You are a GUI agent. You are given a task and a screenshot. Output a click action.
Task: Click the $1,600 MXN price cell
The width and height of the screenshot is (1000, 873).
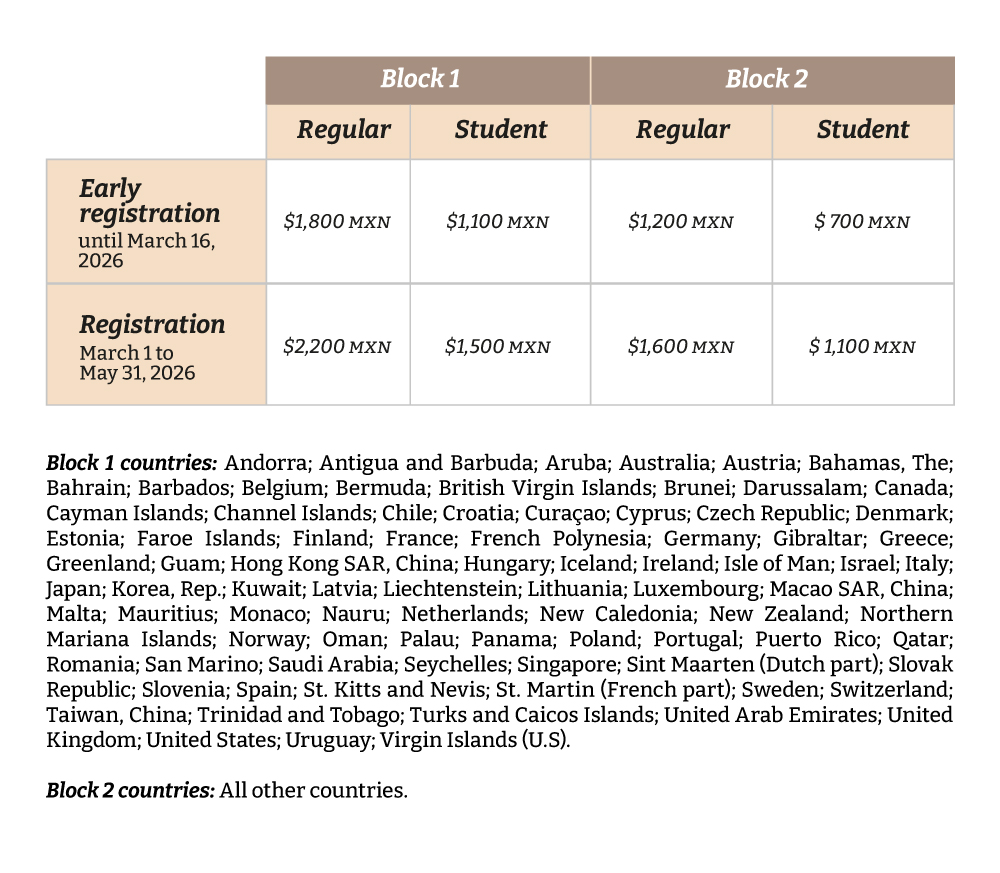pos(681,347)
